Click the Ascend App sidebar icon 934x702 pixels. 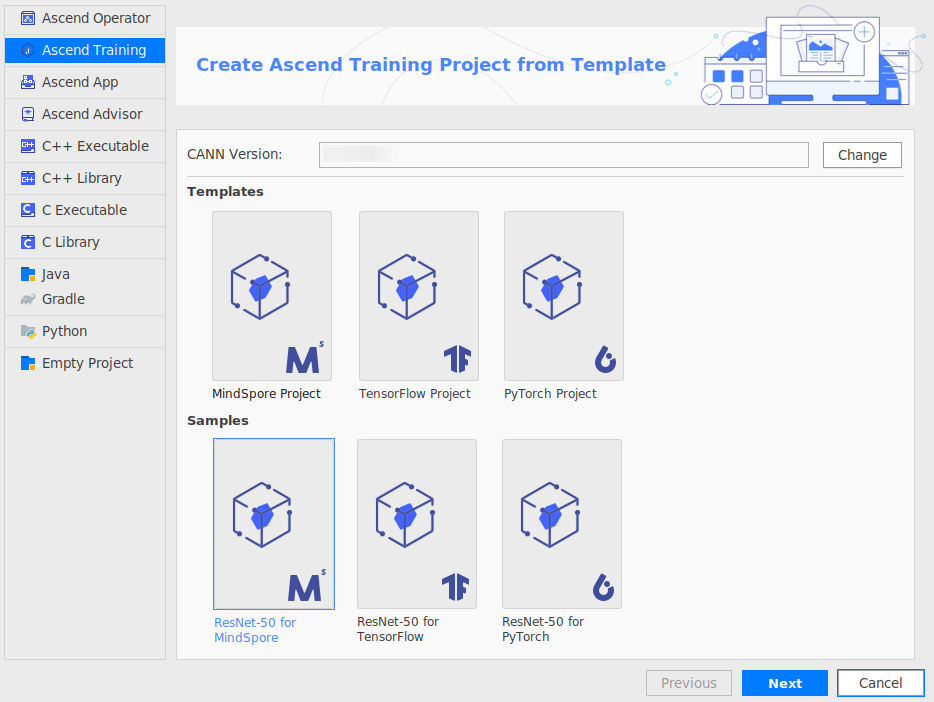tap(27, 82)
